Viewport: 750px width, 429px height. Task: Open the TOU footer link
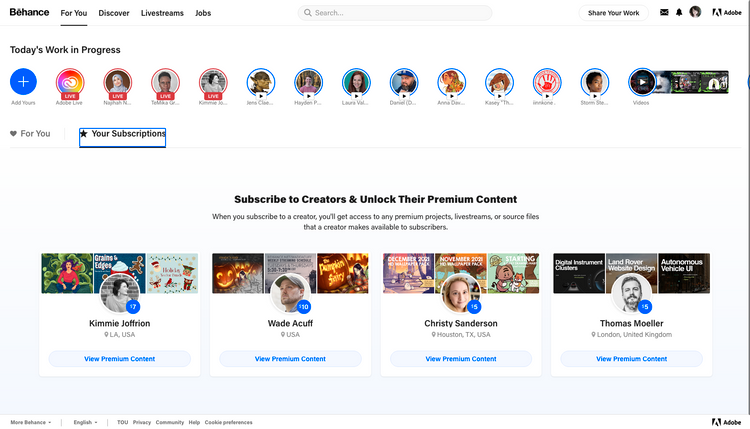pyautogui.click(x=122, y=422)
